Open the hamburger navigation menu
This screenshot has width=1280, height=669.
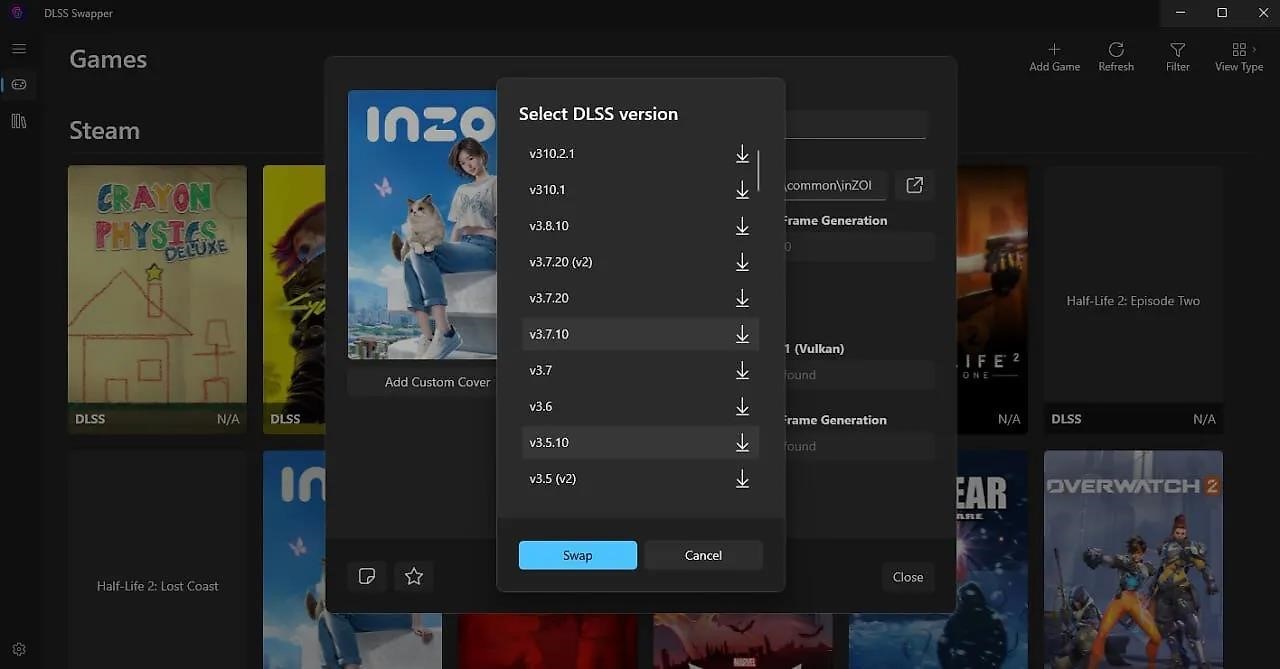pos(19,49)
